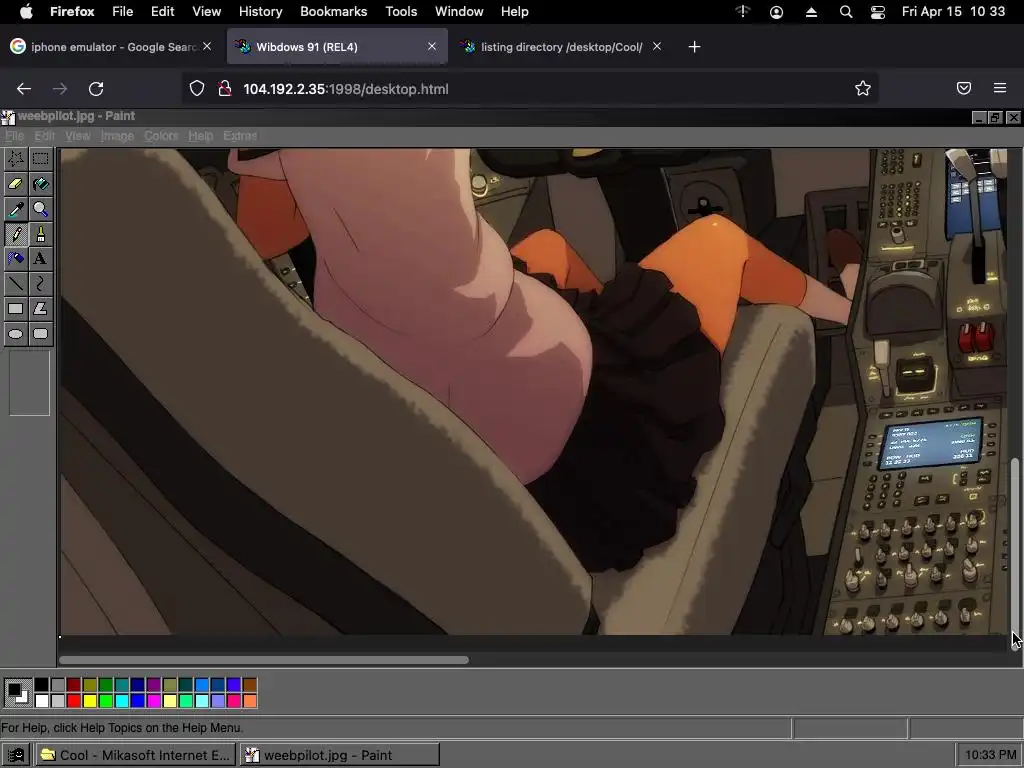
Task: Click the 10:33 PM taskbar clock
Action: [989, 755]
